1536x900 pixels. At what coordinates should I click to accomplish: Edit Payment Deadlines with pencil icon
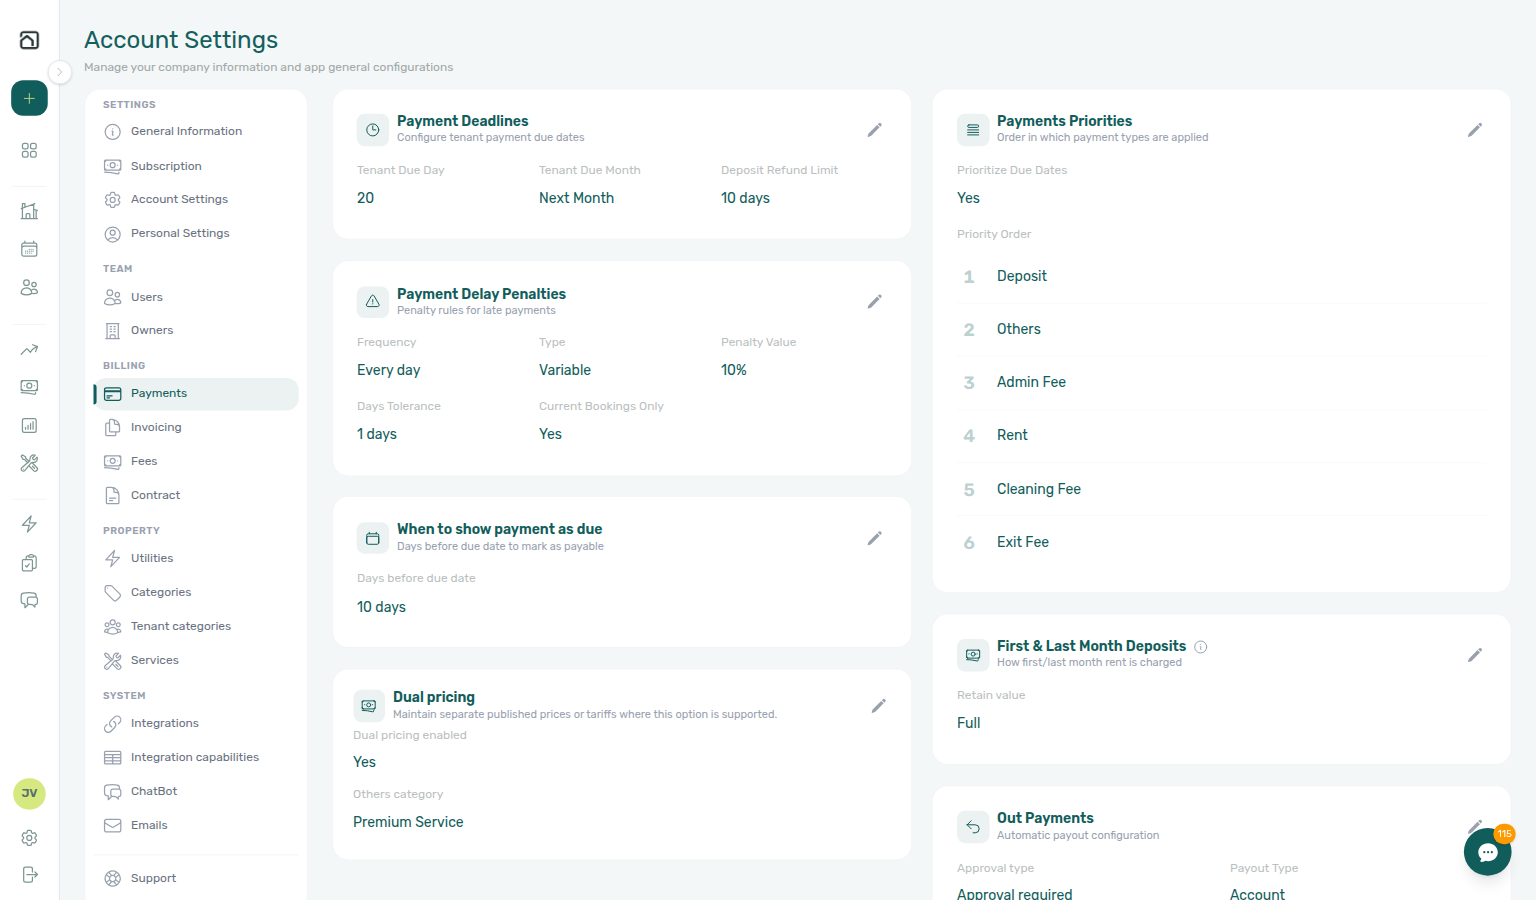point(874,130)
